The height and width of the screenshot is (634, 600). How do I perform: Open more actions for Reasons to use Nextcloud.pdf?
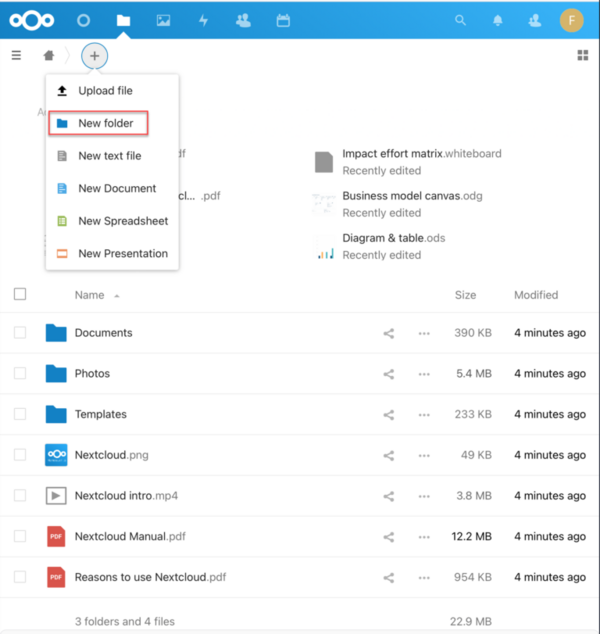424,578
